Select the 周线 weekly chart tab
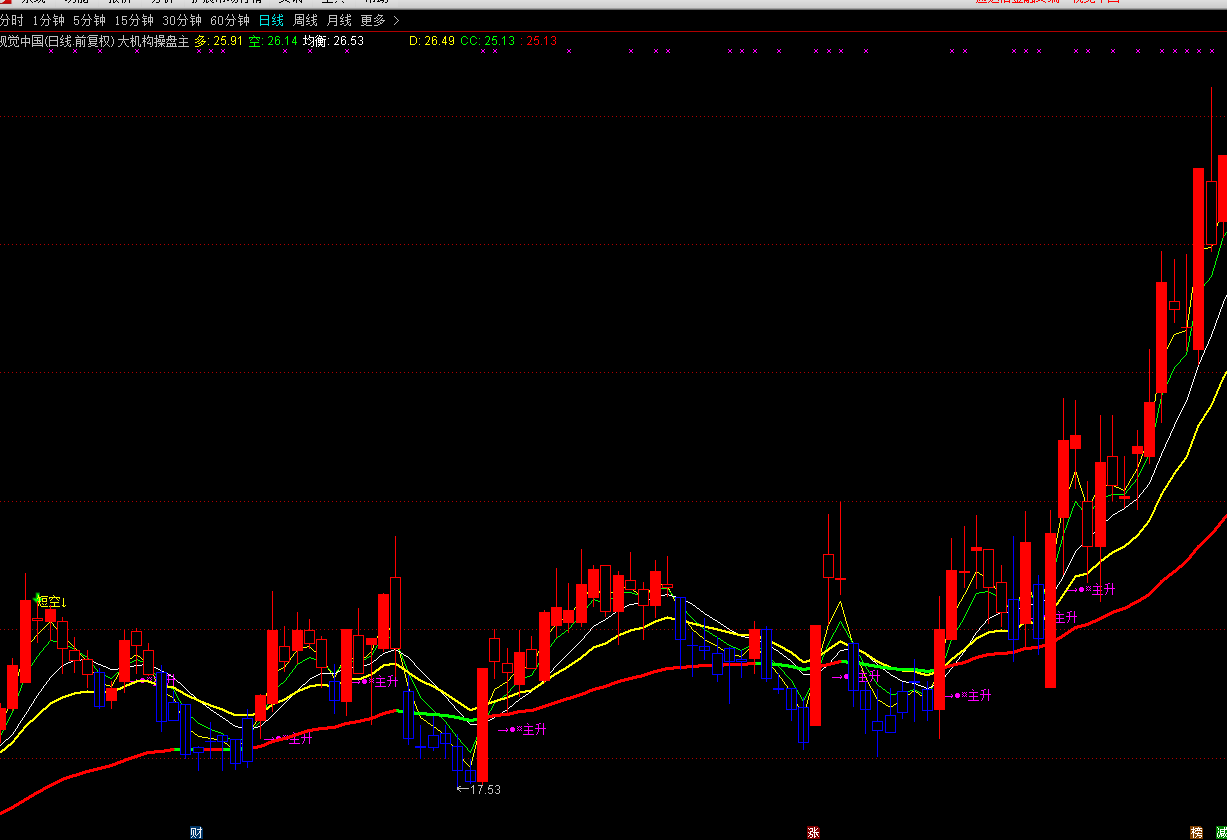 tap(305, 20)
